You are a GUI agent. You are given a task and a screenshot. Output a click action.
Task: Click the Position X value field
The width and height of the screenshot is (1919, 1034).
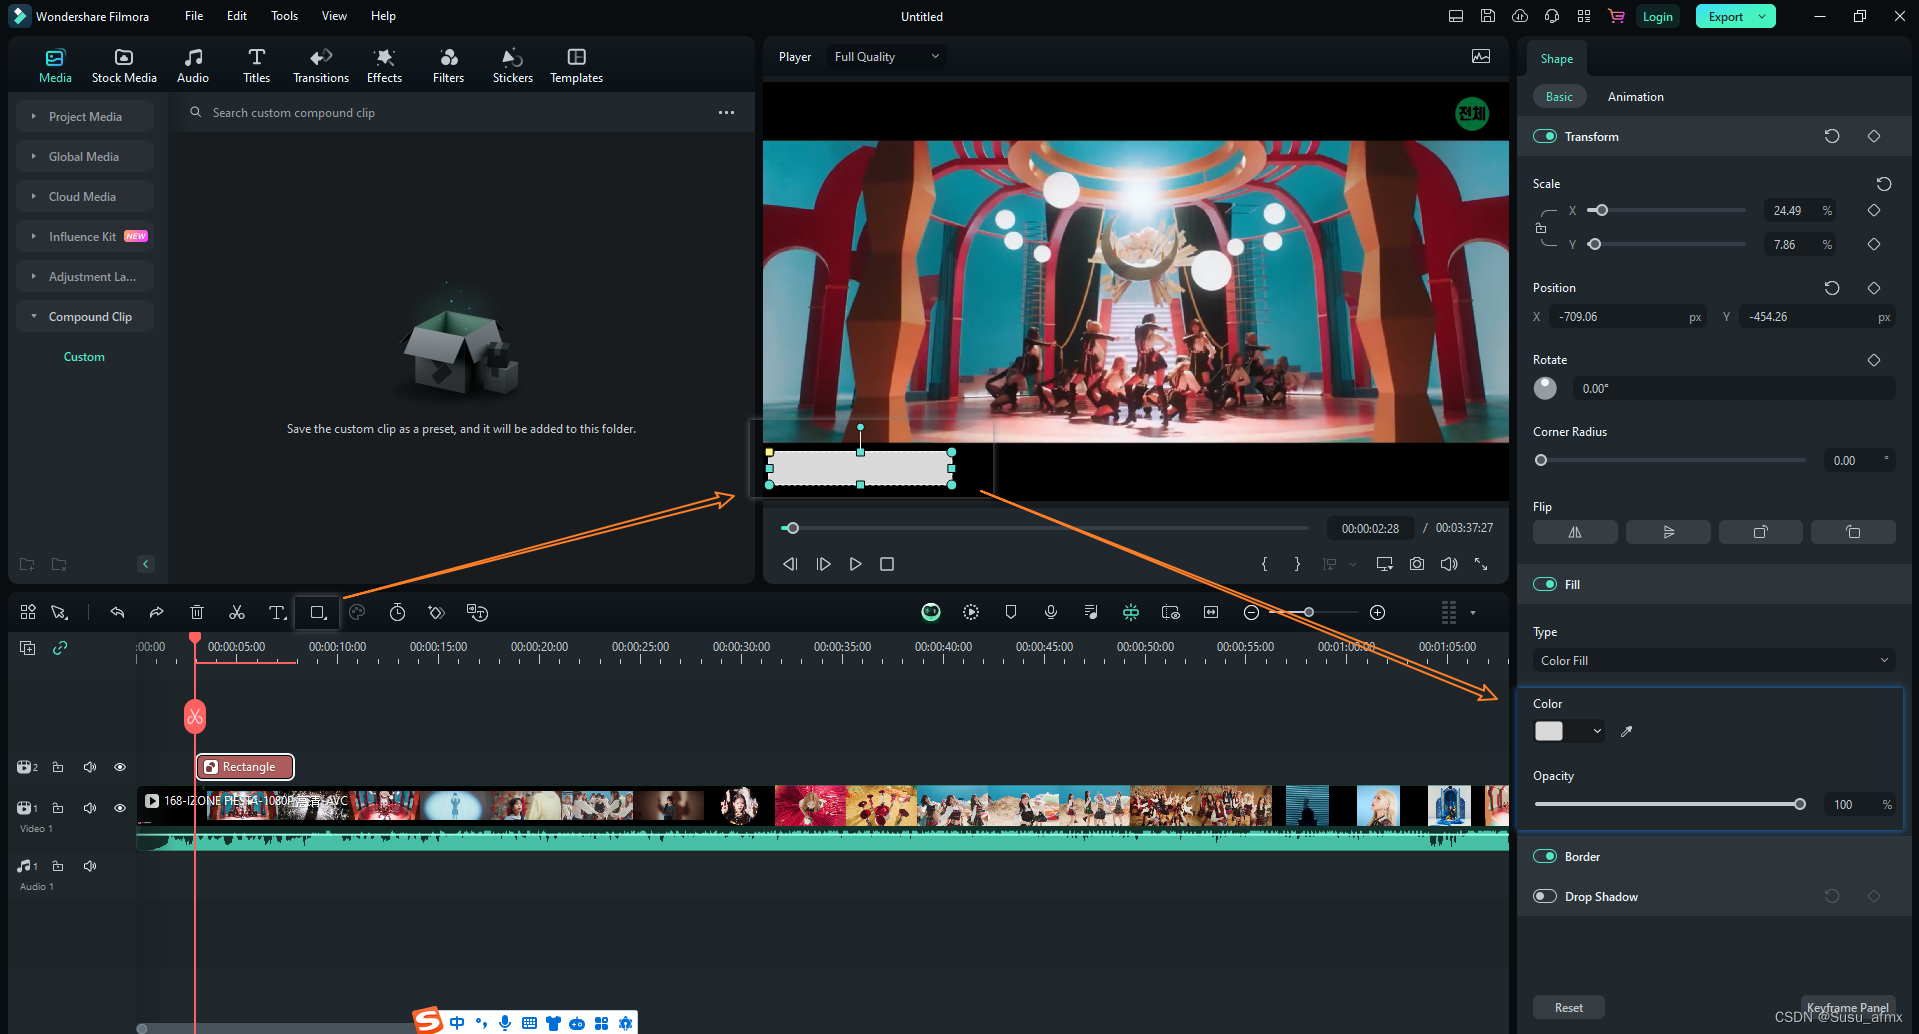[1629, 317]
